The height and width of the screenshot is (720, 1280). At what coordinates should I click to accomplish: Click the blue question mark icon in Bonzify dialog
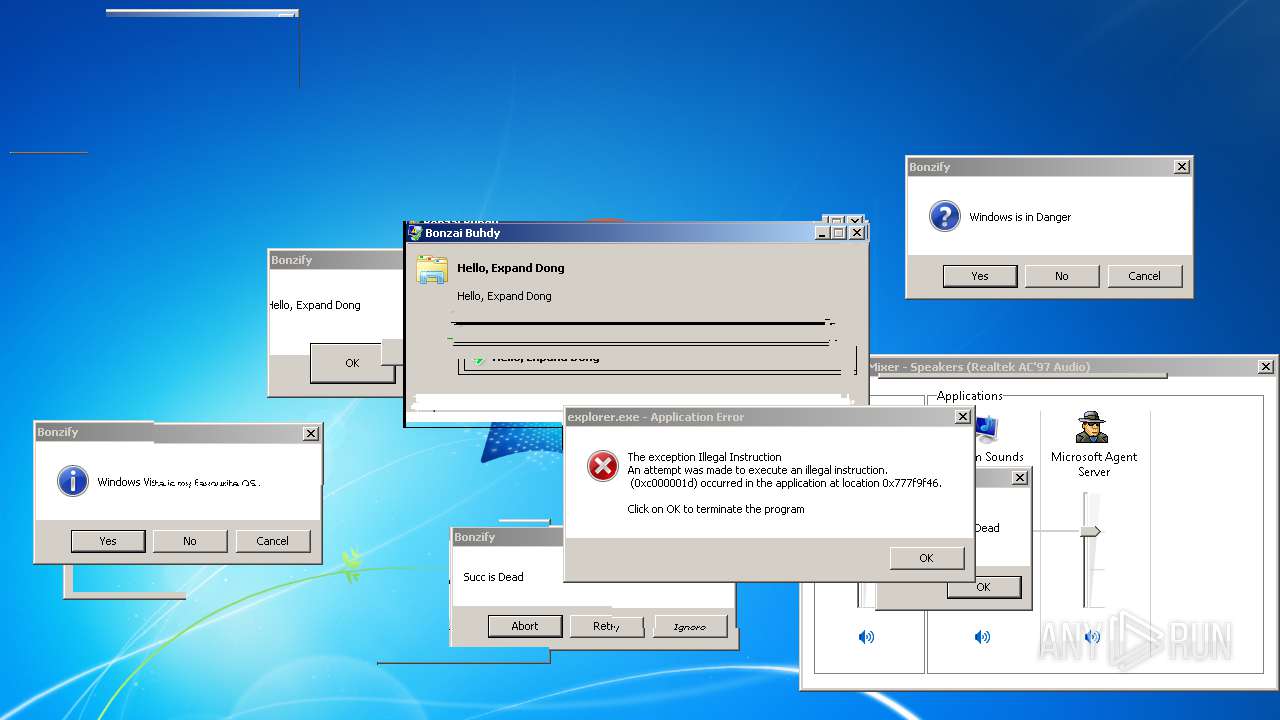tap(945, 216)
